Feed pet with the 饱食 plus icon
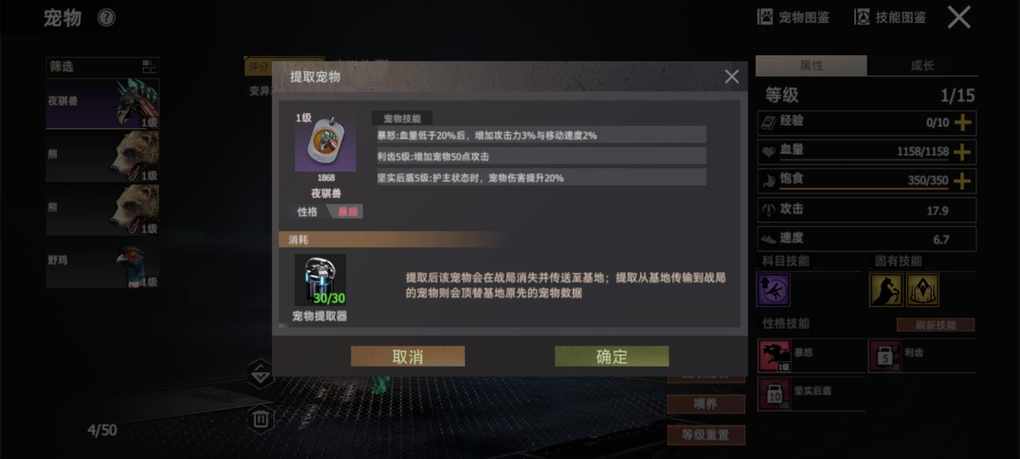The image size is (1020, 459). (x=962, y=181)
